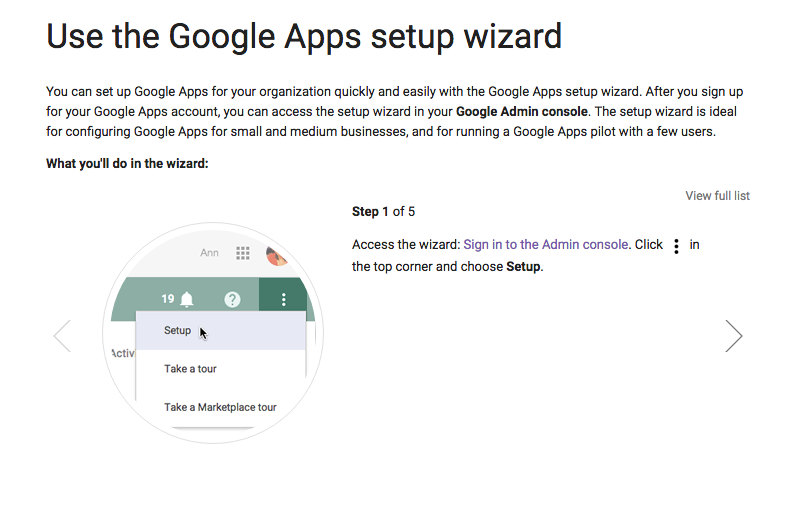Click the What you'll do in the wizard heading

(127, 164)
